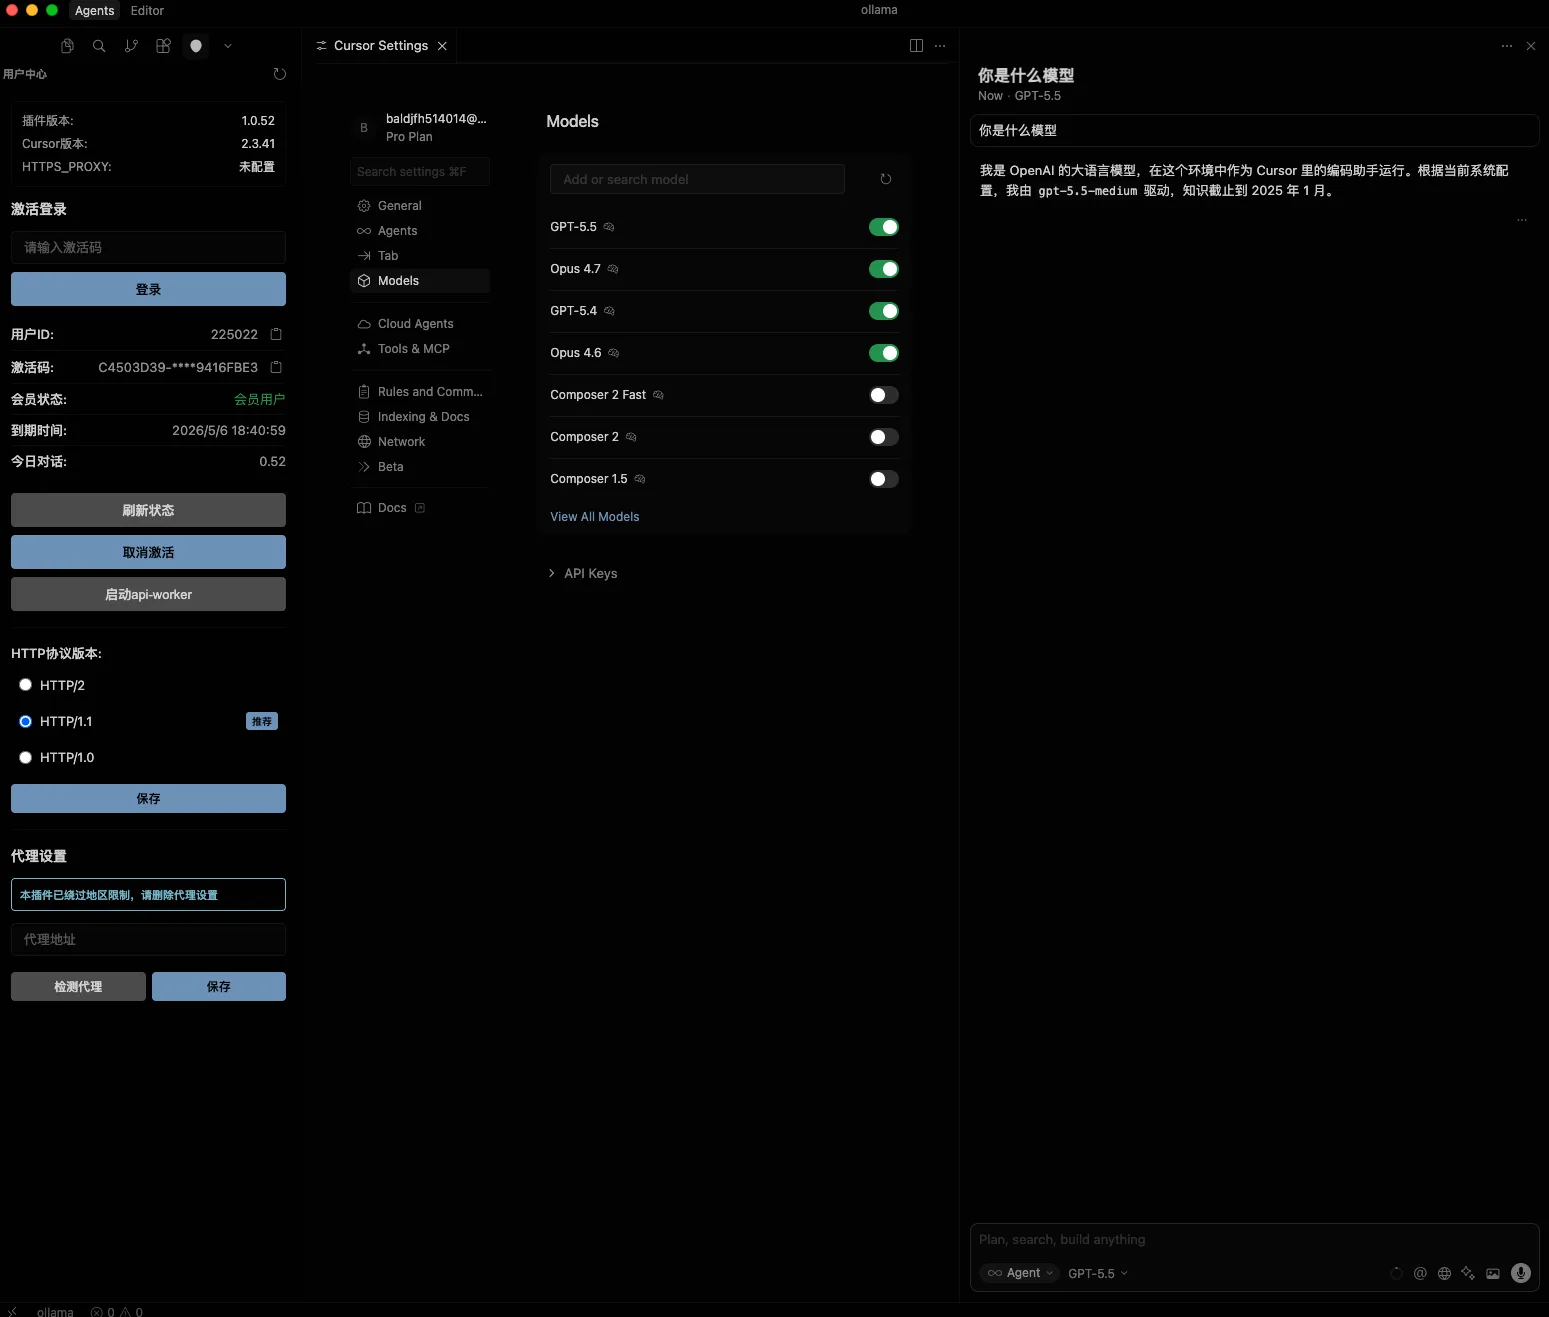Click the 启动api-worker button
This screenshot has width=1549, height=1317.
point(148,594)
